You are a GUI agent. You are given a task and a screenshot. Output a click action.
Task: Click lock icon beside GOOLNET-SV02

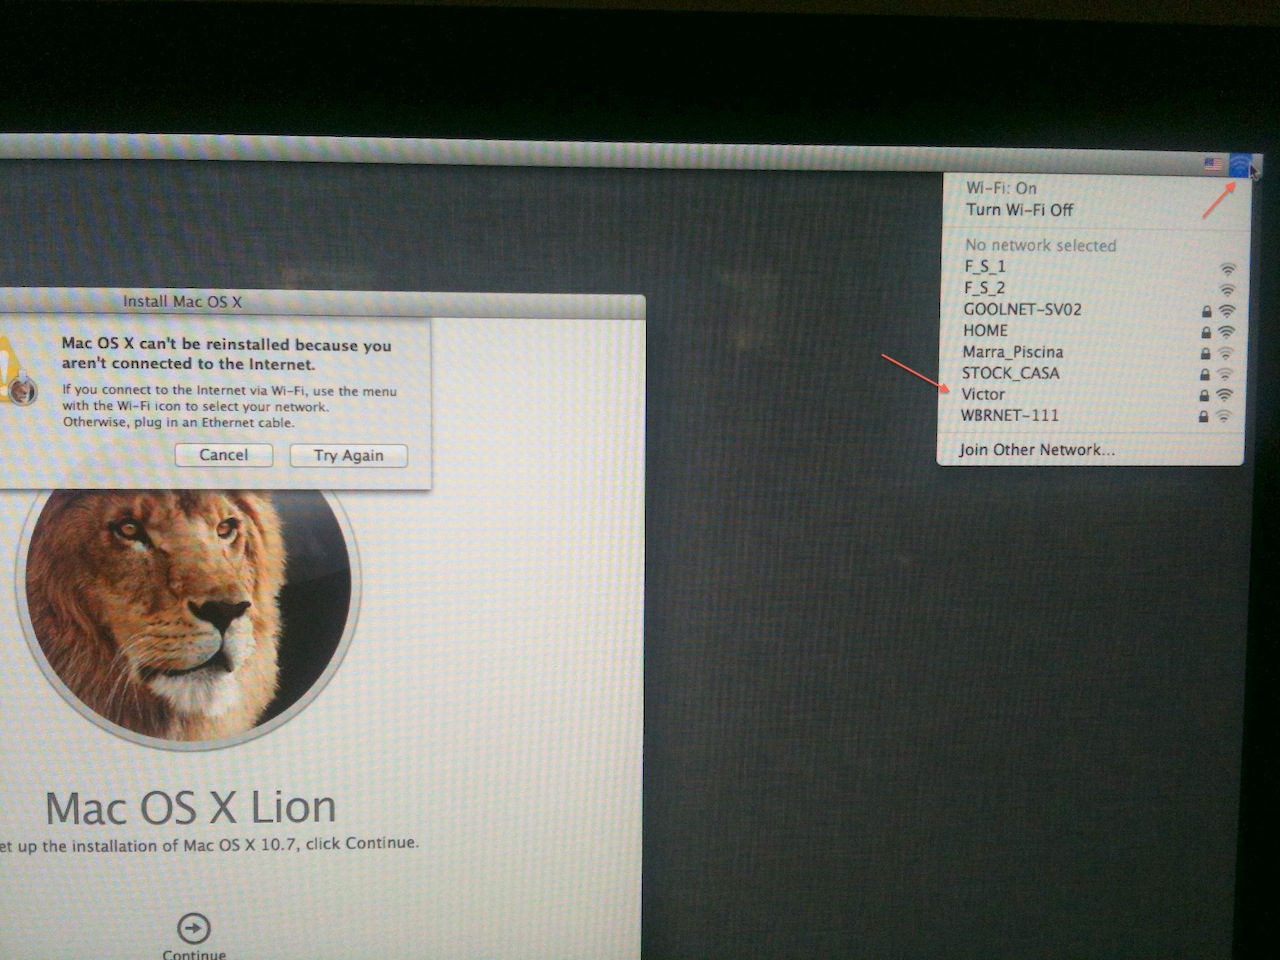pyautogui.click(x=1206, y=311)
